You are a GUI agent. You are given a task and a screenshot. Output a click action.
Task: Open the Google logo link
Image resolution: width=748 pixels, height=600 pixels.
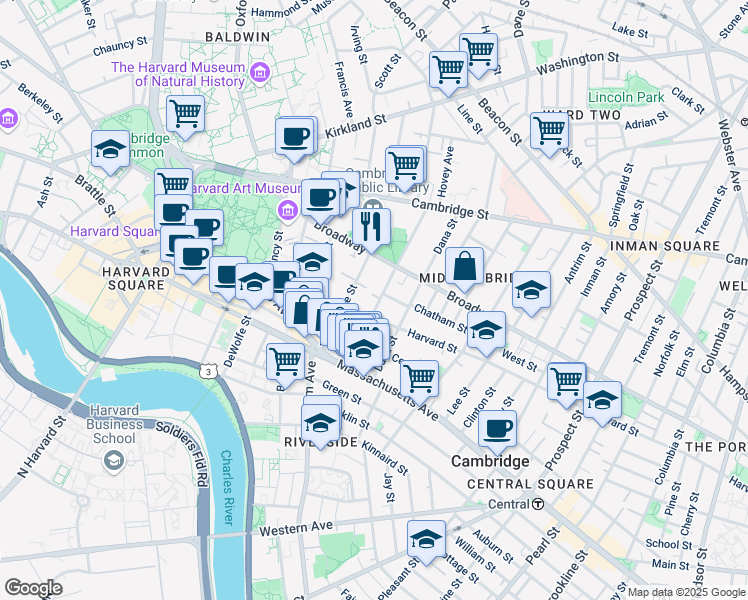pos(33,588)
